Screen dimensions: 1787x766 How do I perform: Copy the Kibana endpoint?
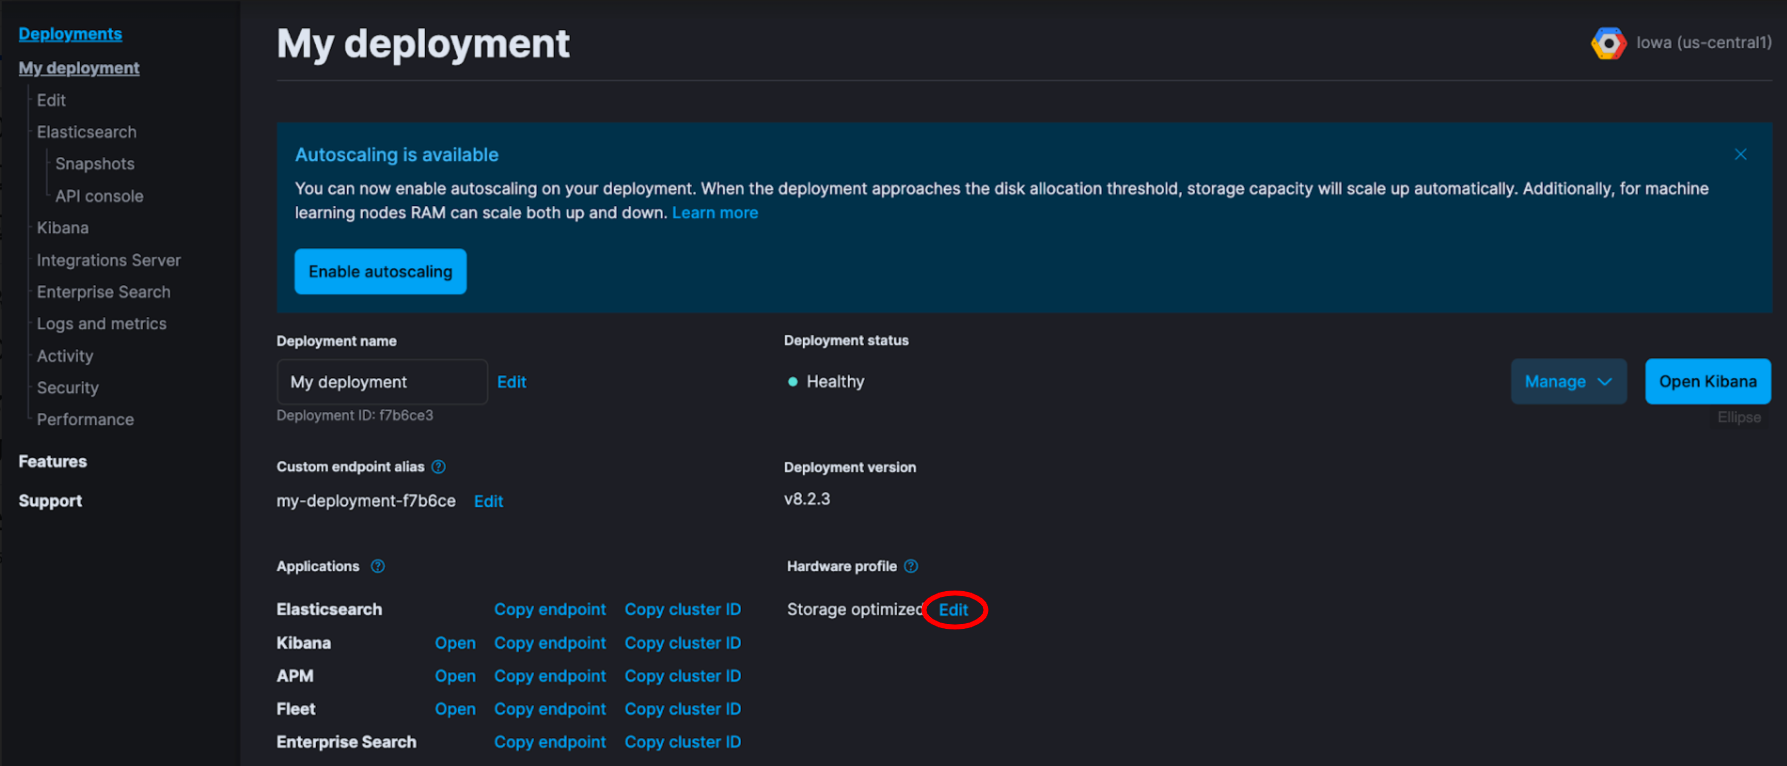pos(550,643)
